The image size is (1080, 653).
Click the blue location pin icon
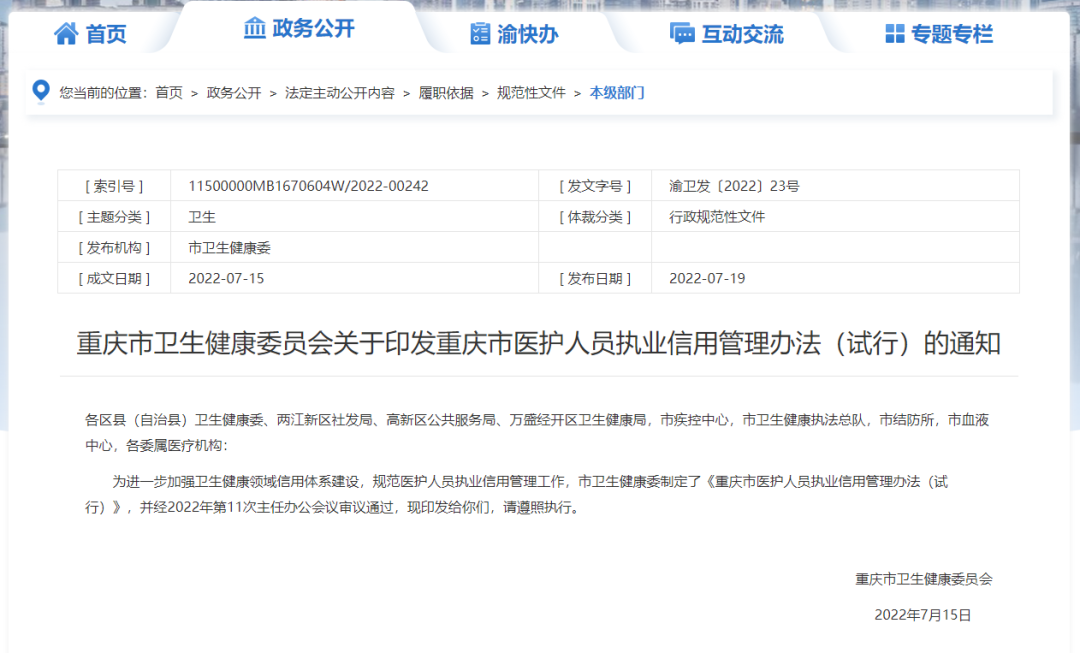coord(41,91)
